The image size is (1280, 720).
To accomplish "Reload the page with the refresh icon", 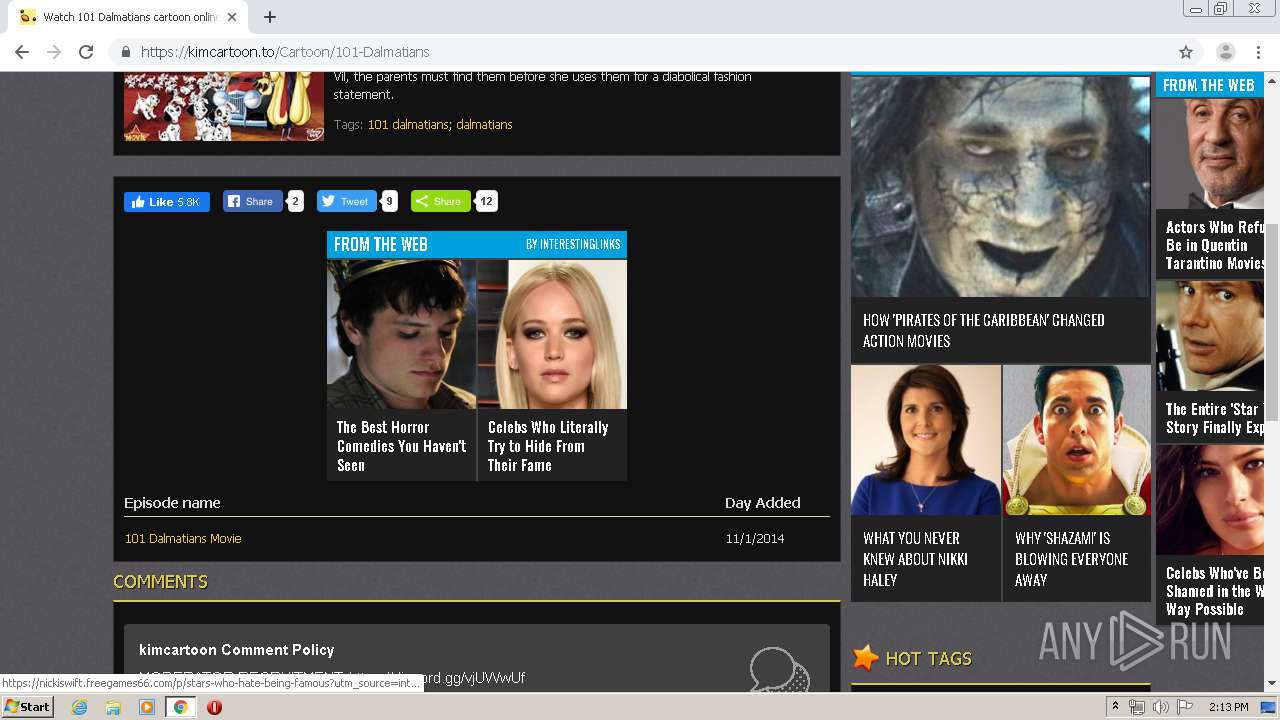I will (x=86, y=52).
